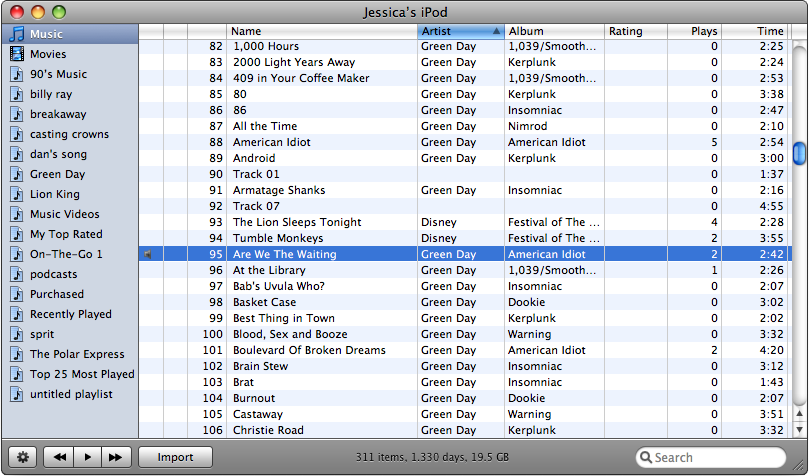Screen dimensions: 809x476
Task: Open the podcasts playlist
Action: [x=70, y=274]
